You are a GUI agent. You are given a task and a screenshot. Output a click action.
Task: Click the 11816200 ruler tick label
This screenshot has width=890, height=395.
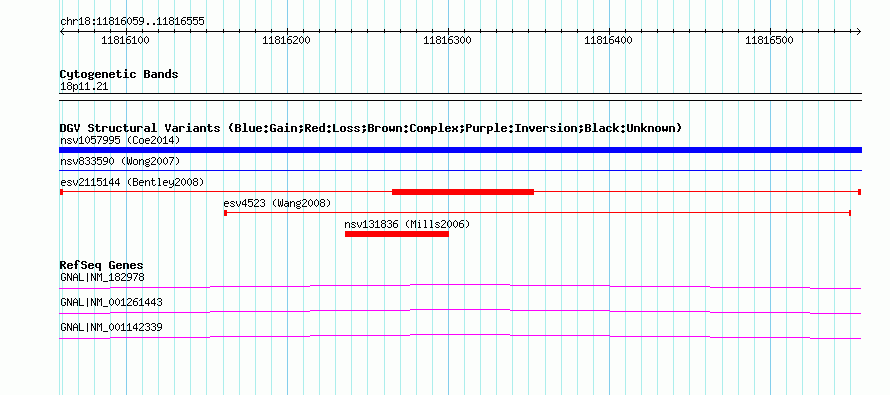click(287, 40)
